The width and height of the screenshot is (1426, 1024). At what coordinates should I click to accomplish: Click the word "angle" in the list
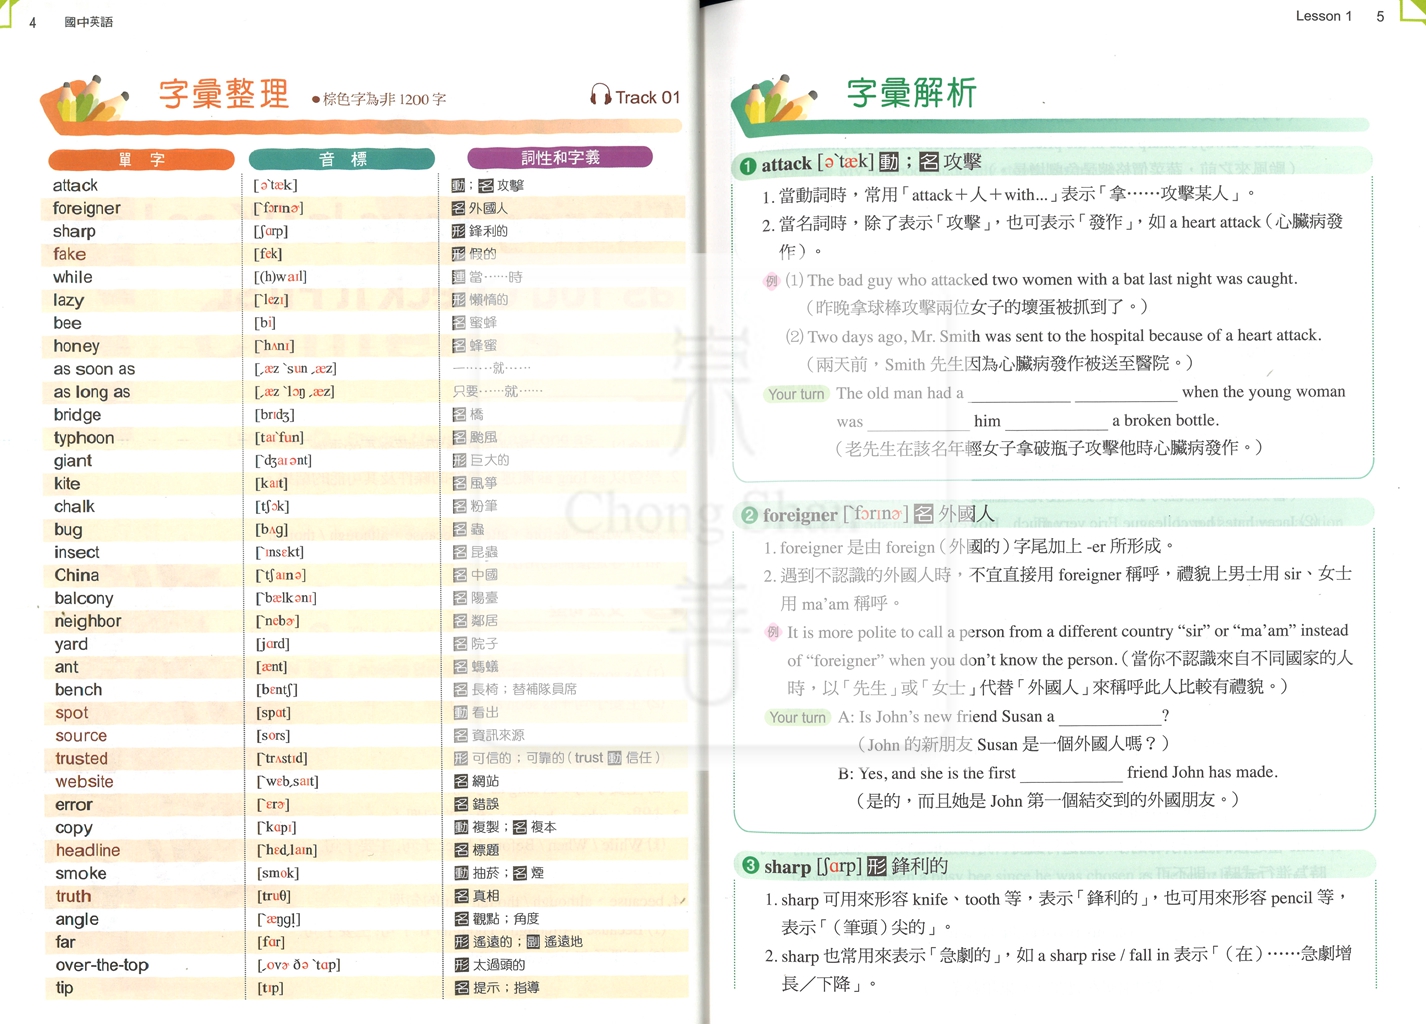(77, 920)
